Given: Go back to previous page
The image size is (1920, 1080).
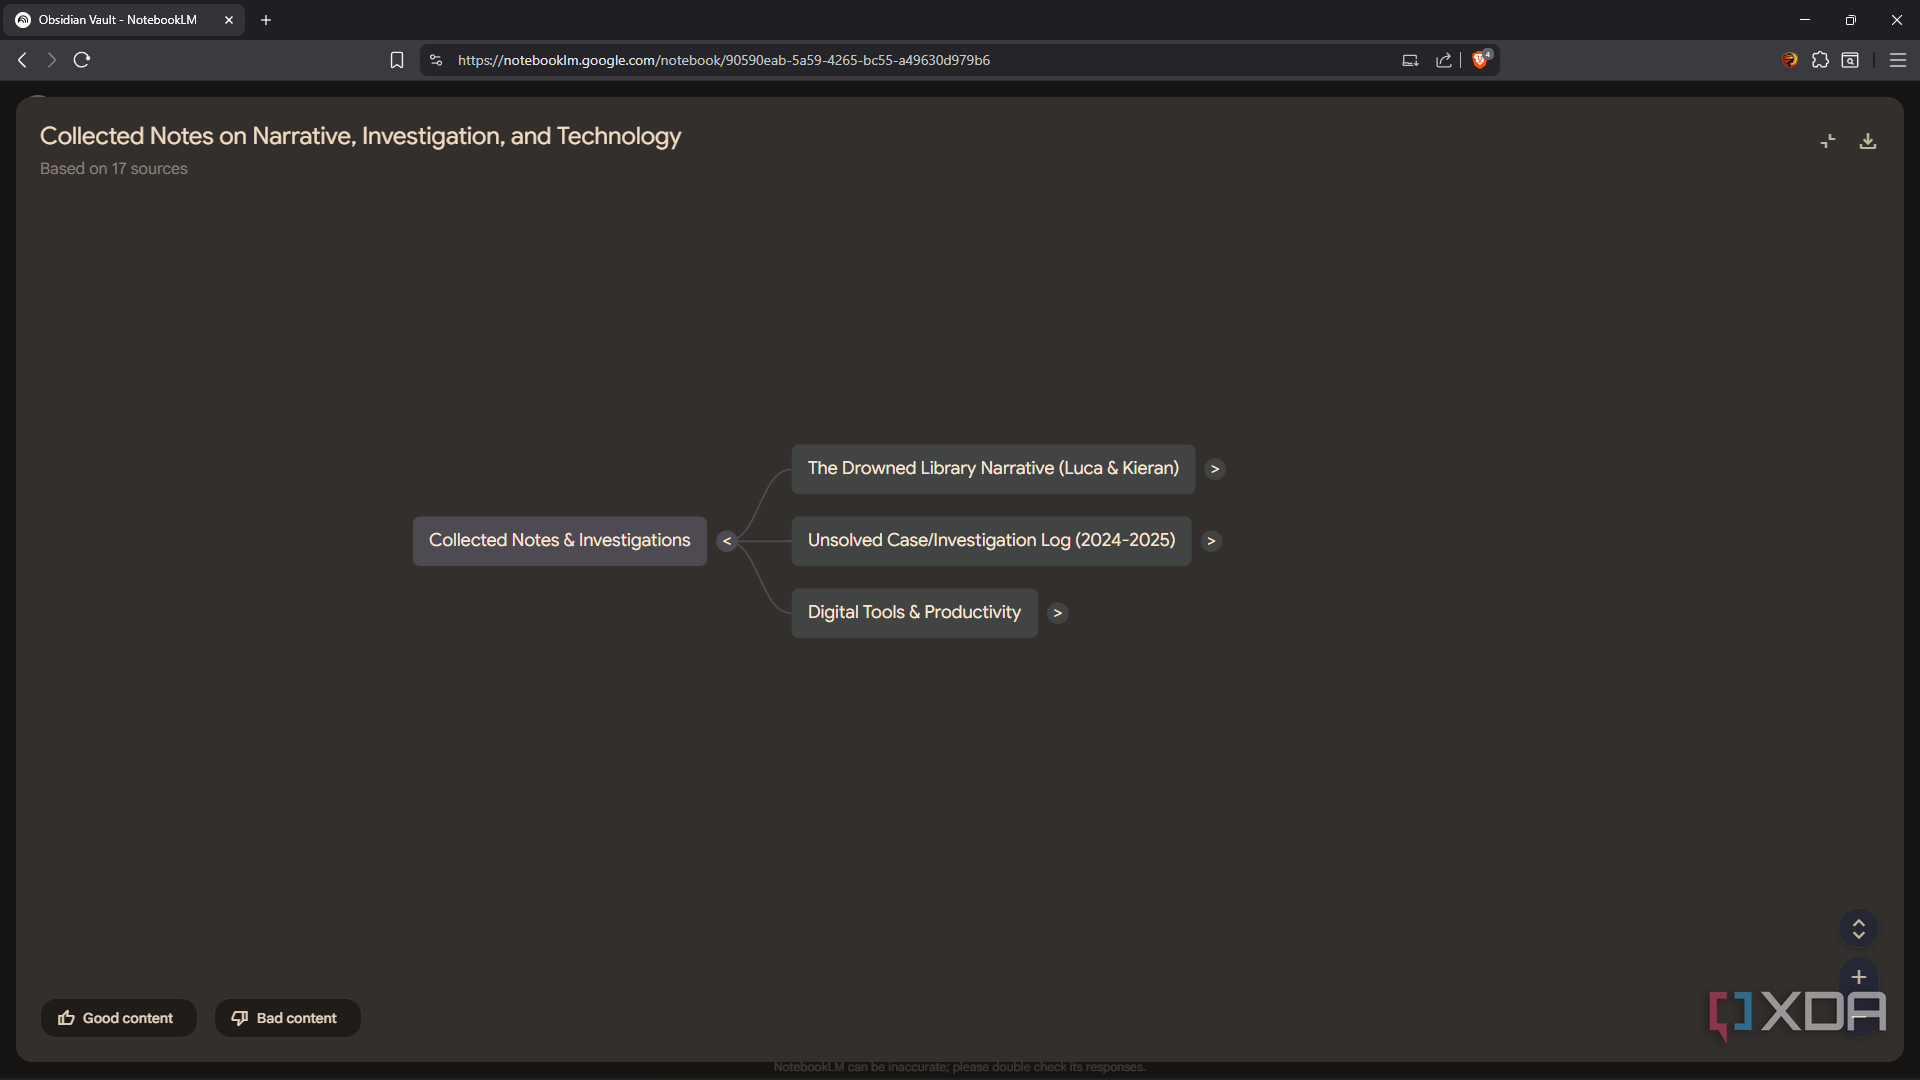Looking at the screenshot, I should pyautogui.click(x=22, y=60).
